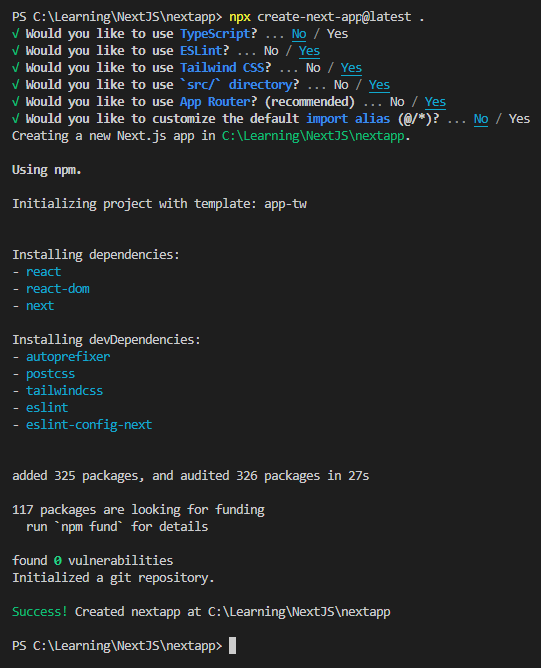
Task: Click the 'eslint-config-next' devDependency
Action: (x=89, y=425)
